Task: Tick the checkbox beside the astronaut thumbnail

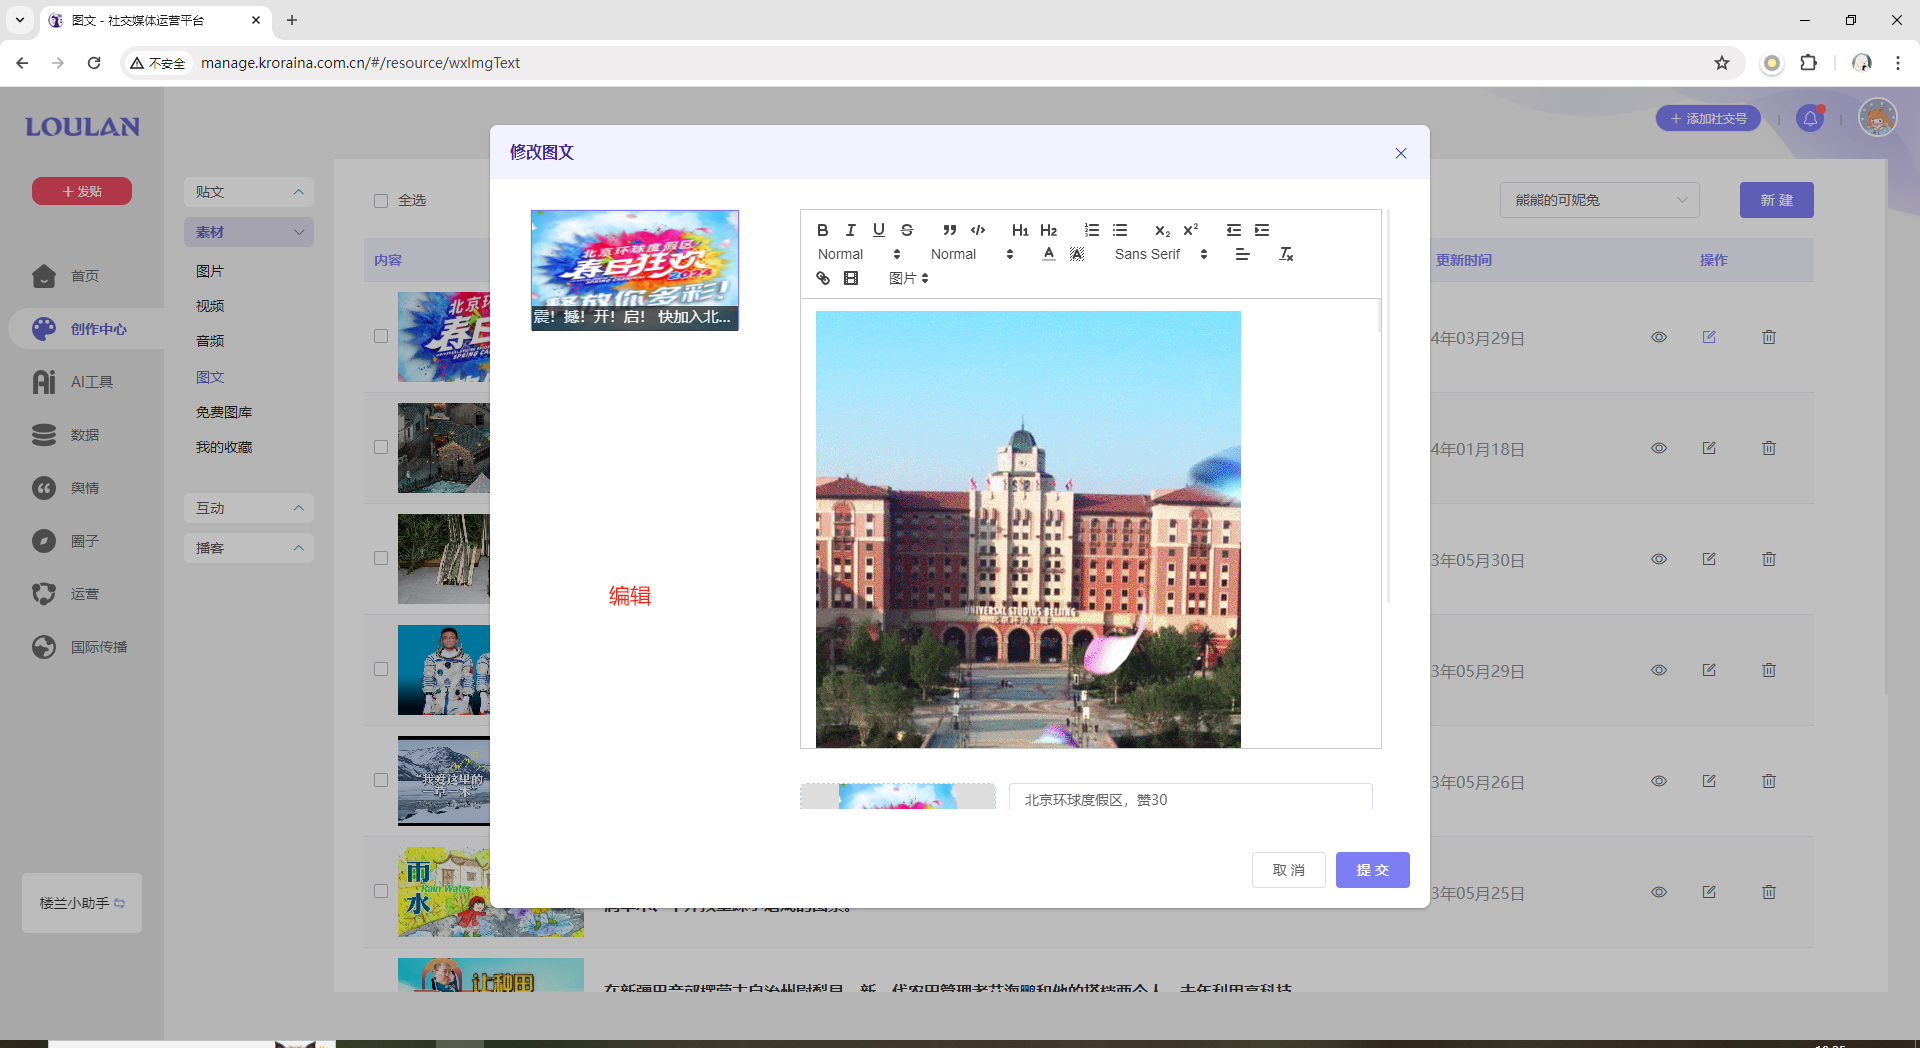Action: pos(381,669)
